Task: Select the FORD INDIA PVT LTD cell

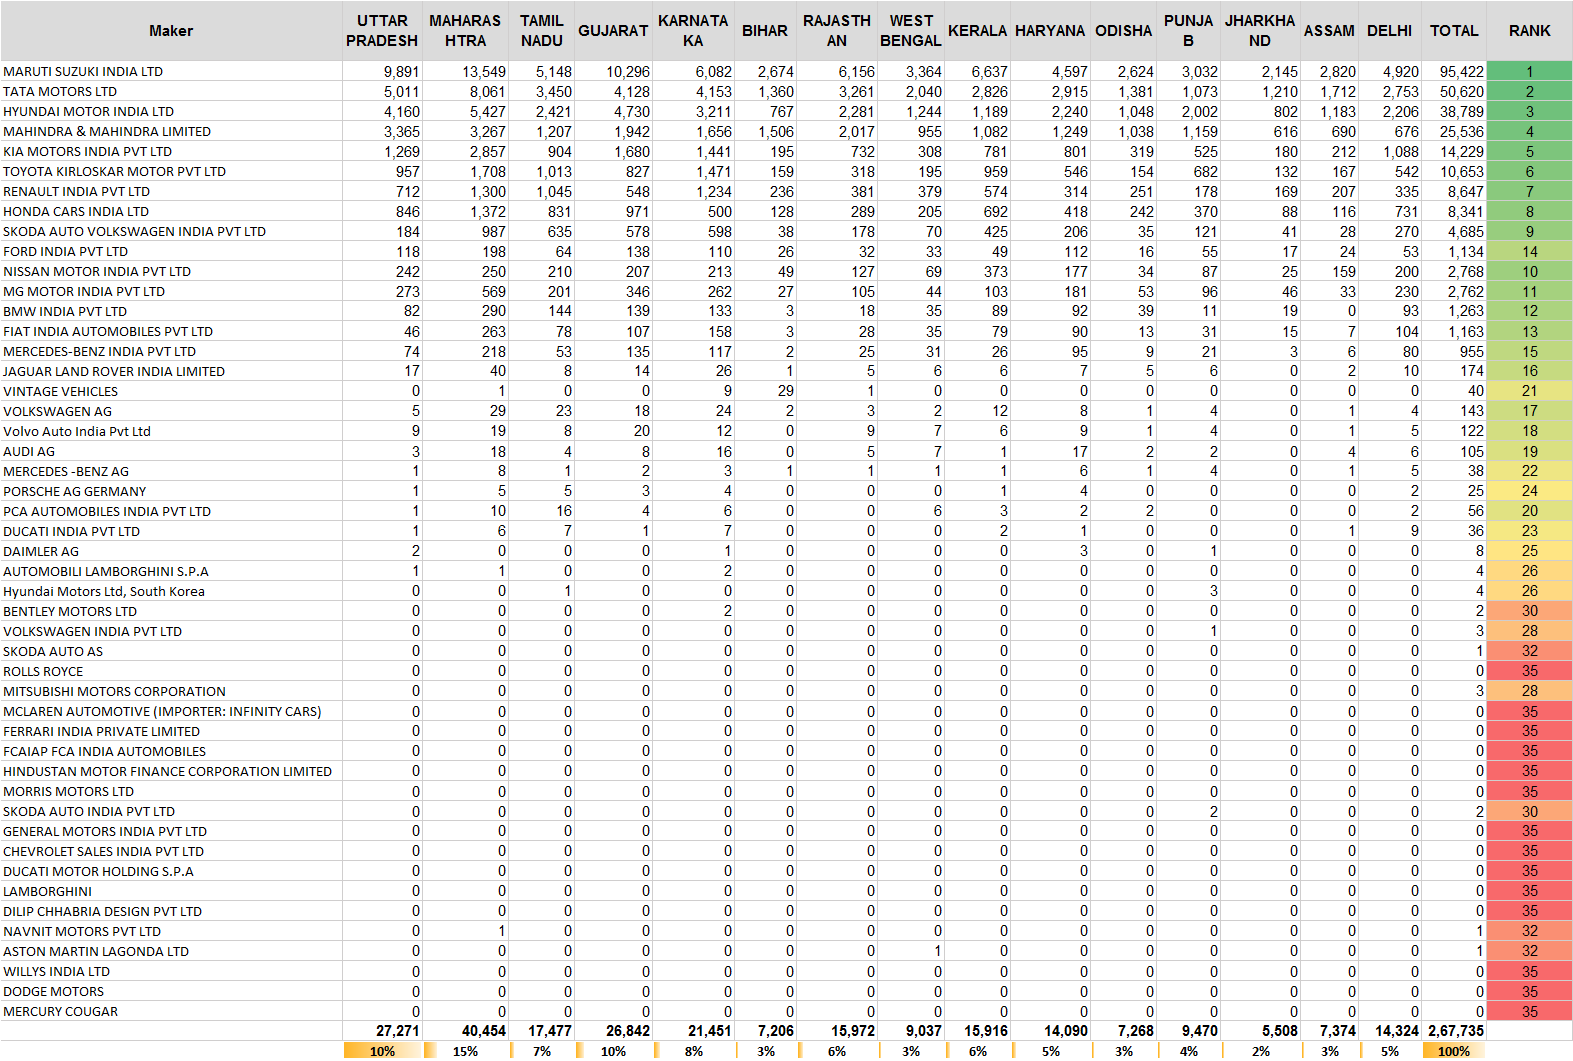Action: tap(171, 251)
